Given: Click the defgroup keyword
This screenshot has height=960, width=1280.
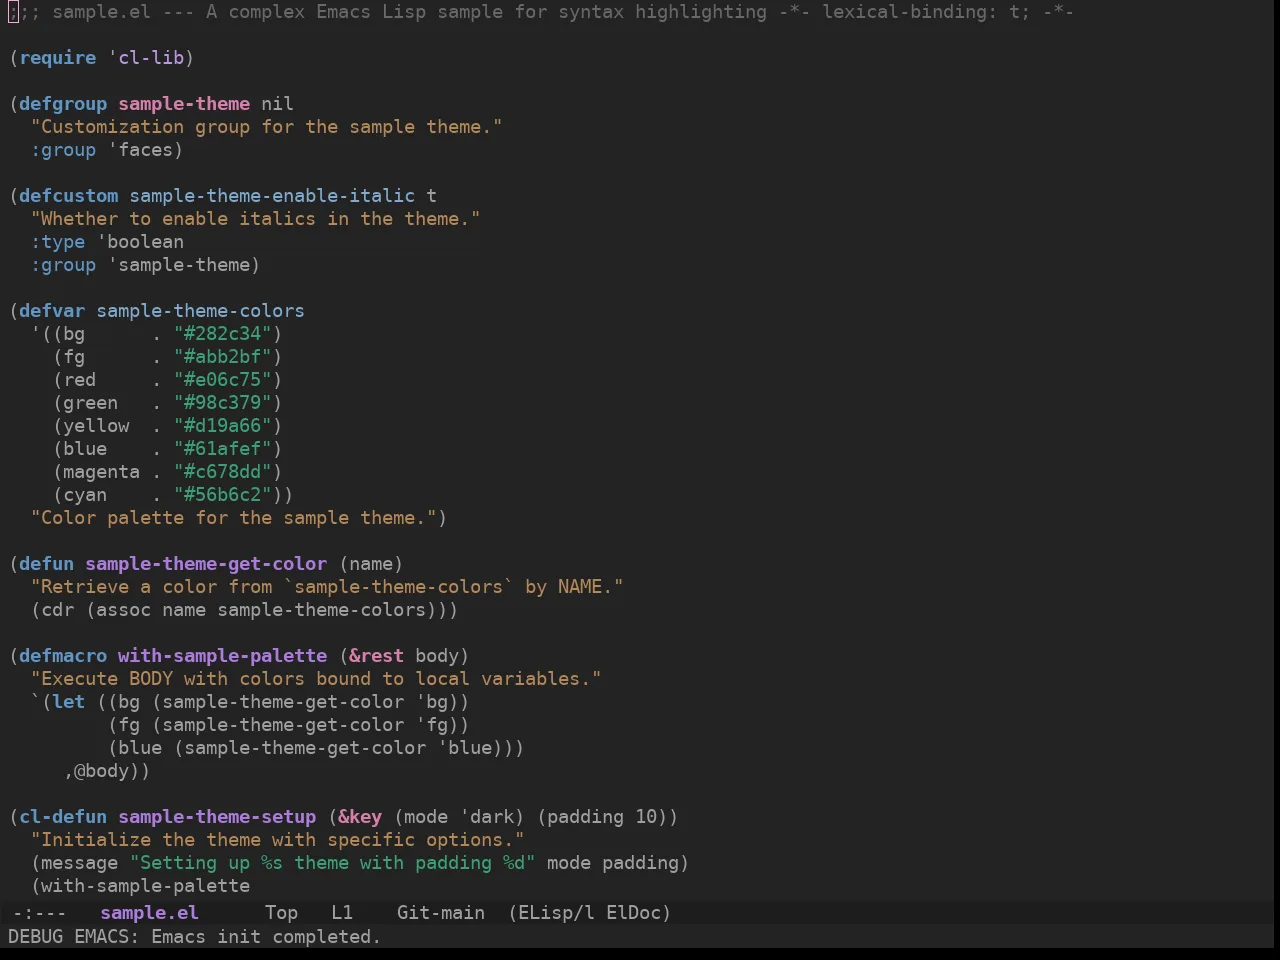Looking at the screenshot, I should pyautogui.click(x=63, y=104).
